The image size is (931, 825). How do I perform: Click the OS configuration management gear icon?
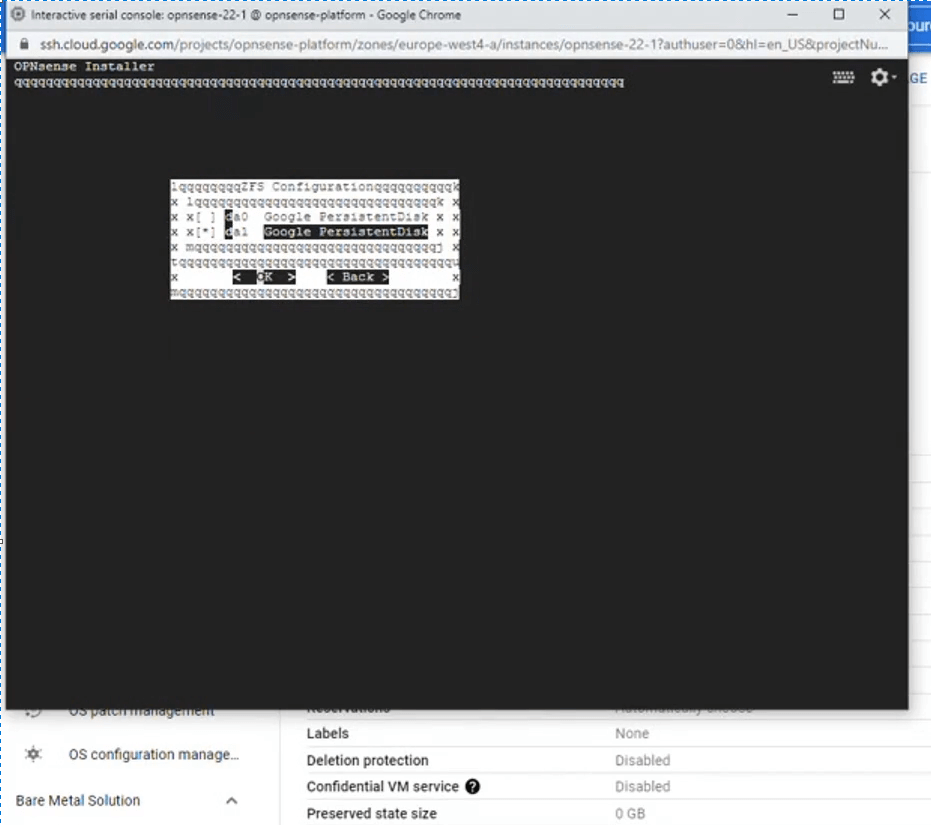(33, 754)
